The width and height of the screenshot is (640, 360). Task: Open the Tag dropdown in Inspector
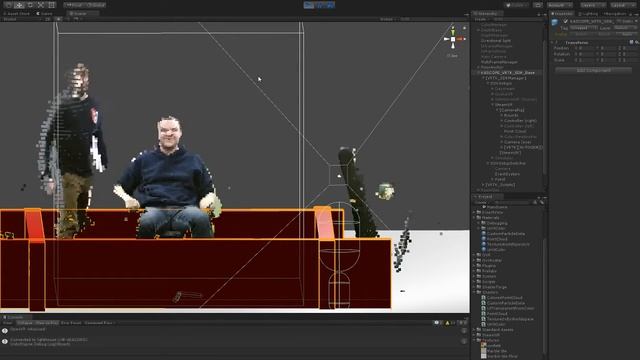click(x=584, y=28)
